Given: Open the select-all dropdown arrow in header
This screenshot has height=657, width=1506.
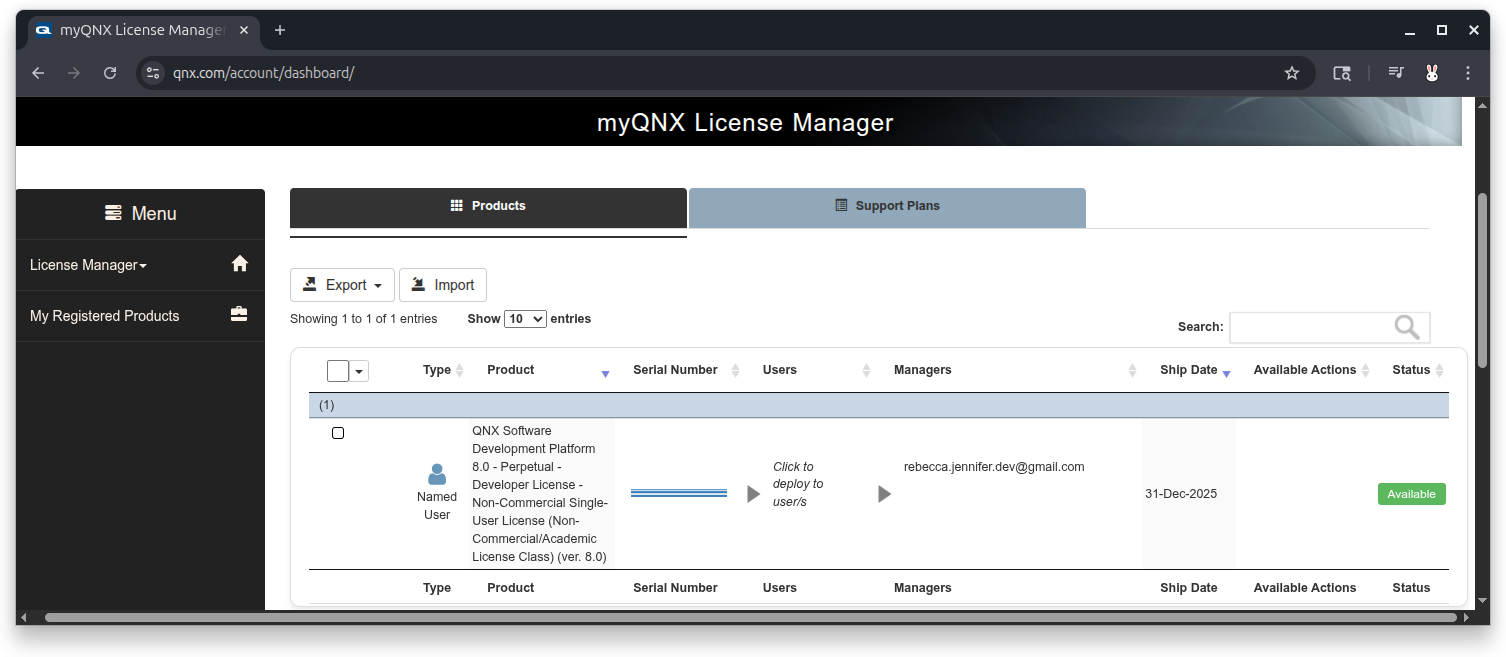Looking at the screenshot, I should pyautogui.click(x=359, y=371).
